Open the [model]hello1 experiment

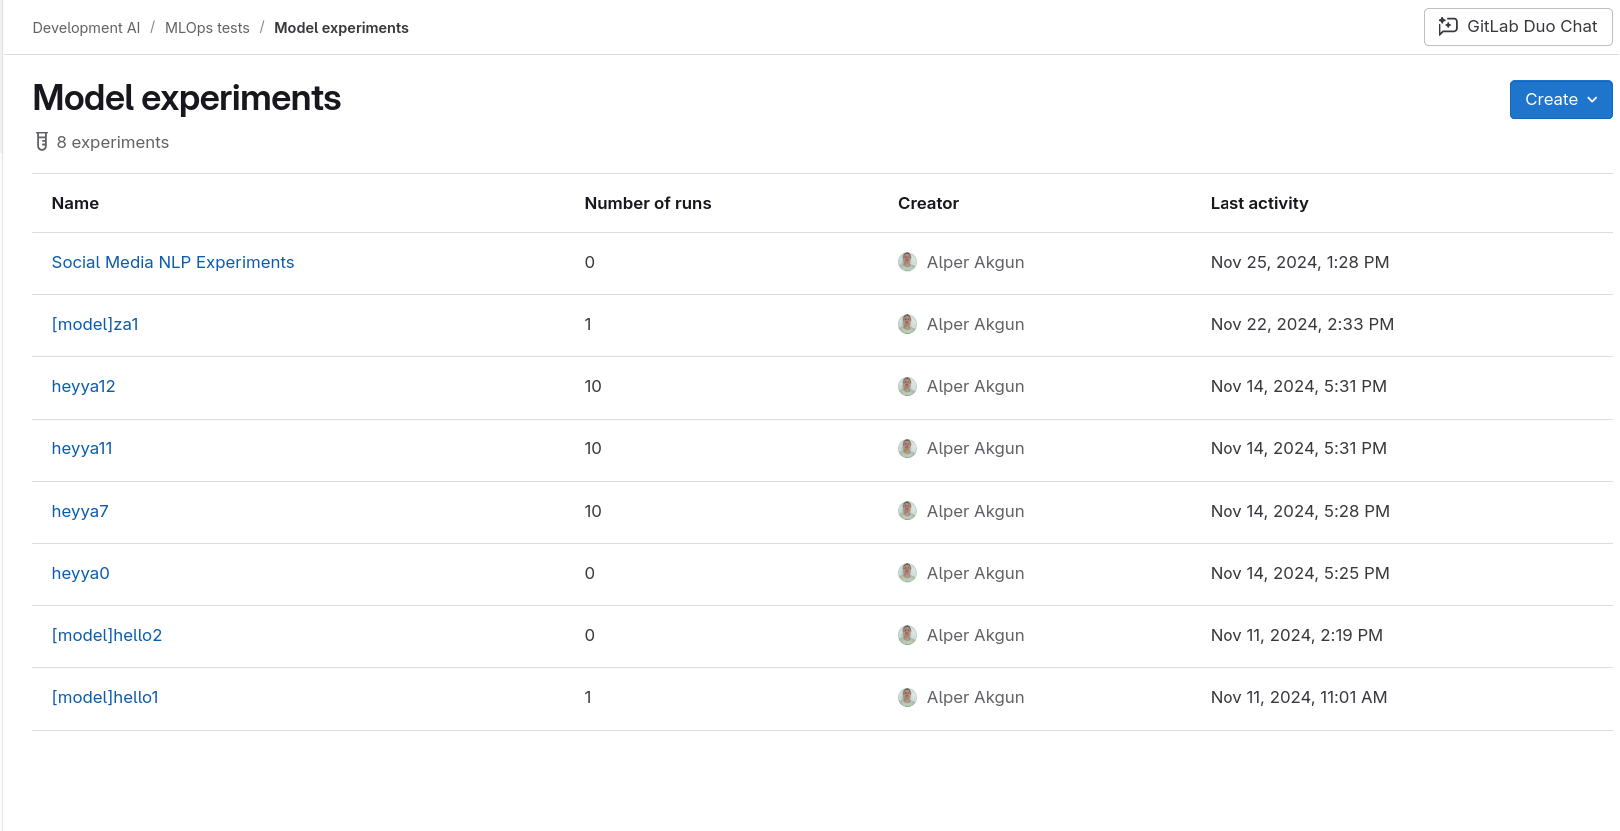coord(105,697)
